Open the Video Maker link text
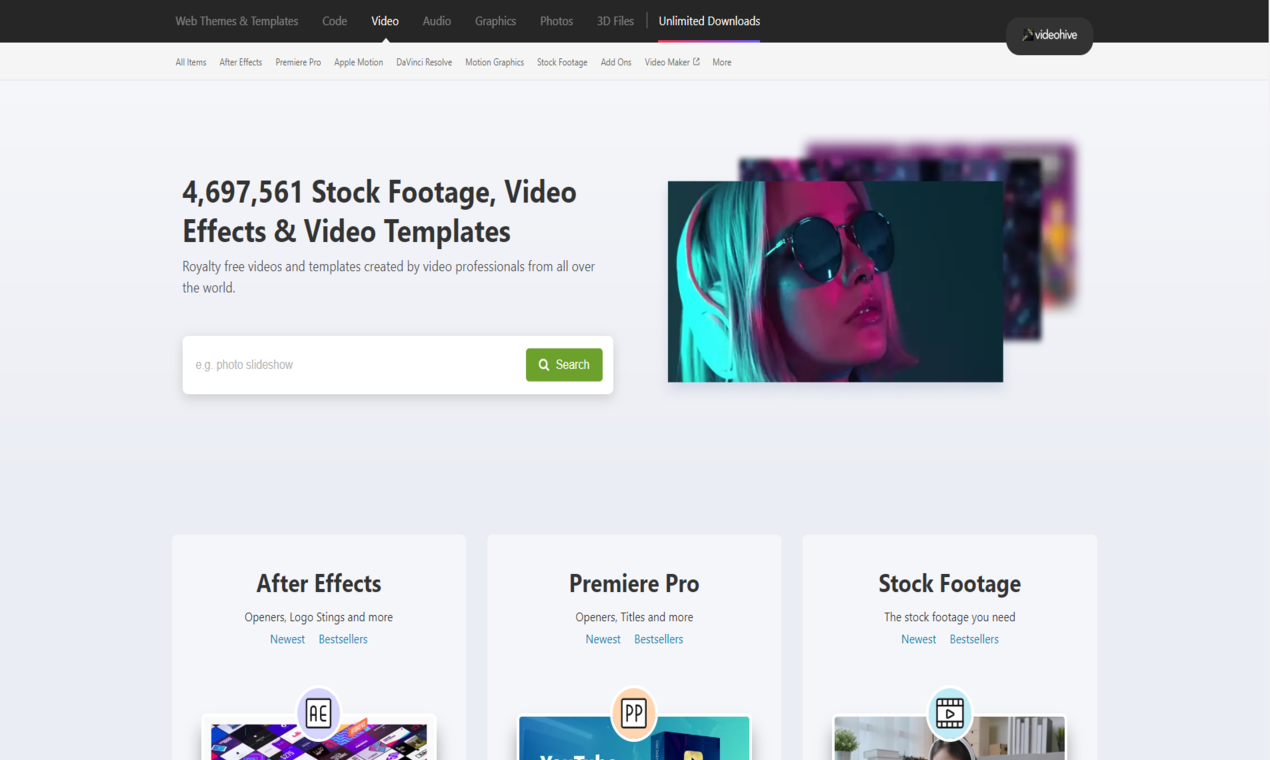This screenshot has height=760, width=1270. click(667, 62)
